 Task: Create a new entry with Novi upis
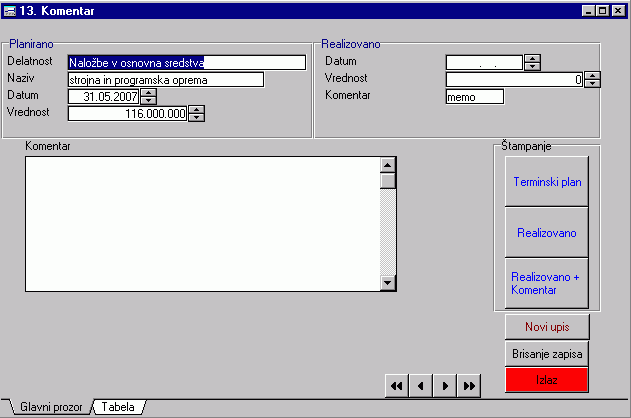point(547,327)
